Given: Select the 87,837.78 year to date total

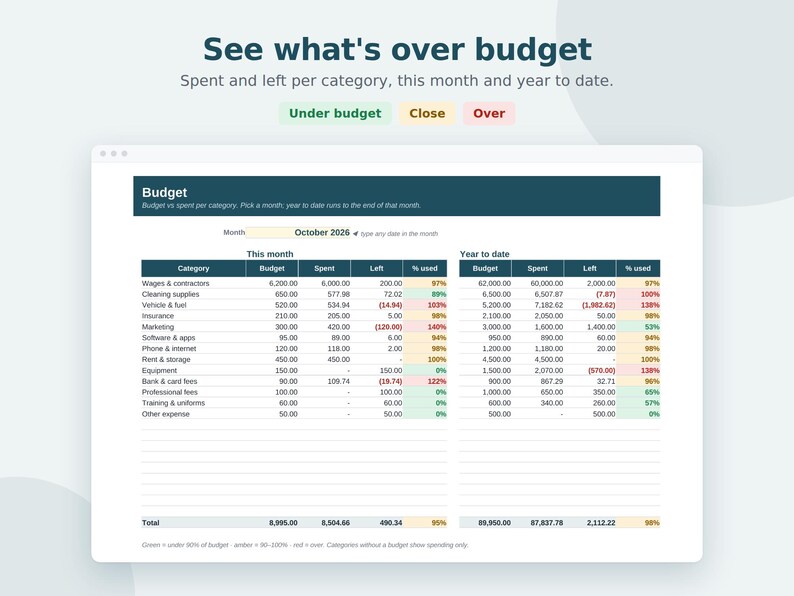Looking at the screenshot, I should (537, 523).
